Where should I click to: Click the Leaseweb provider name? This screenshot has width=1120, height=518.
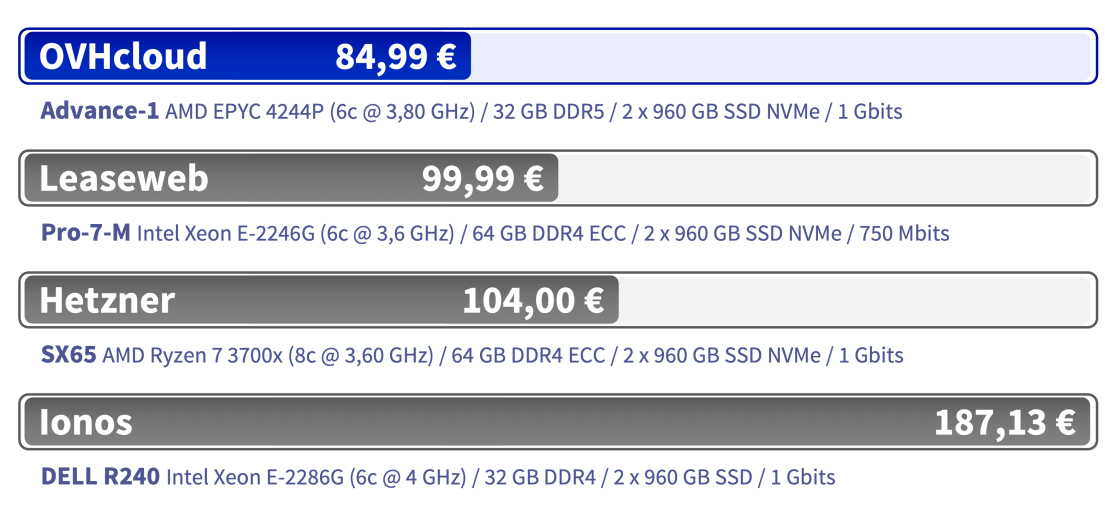coord(123,179)
